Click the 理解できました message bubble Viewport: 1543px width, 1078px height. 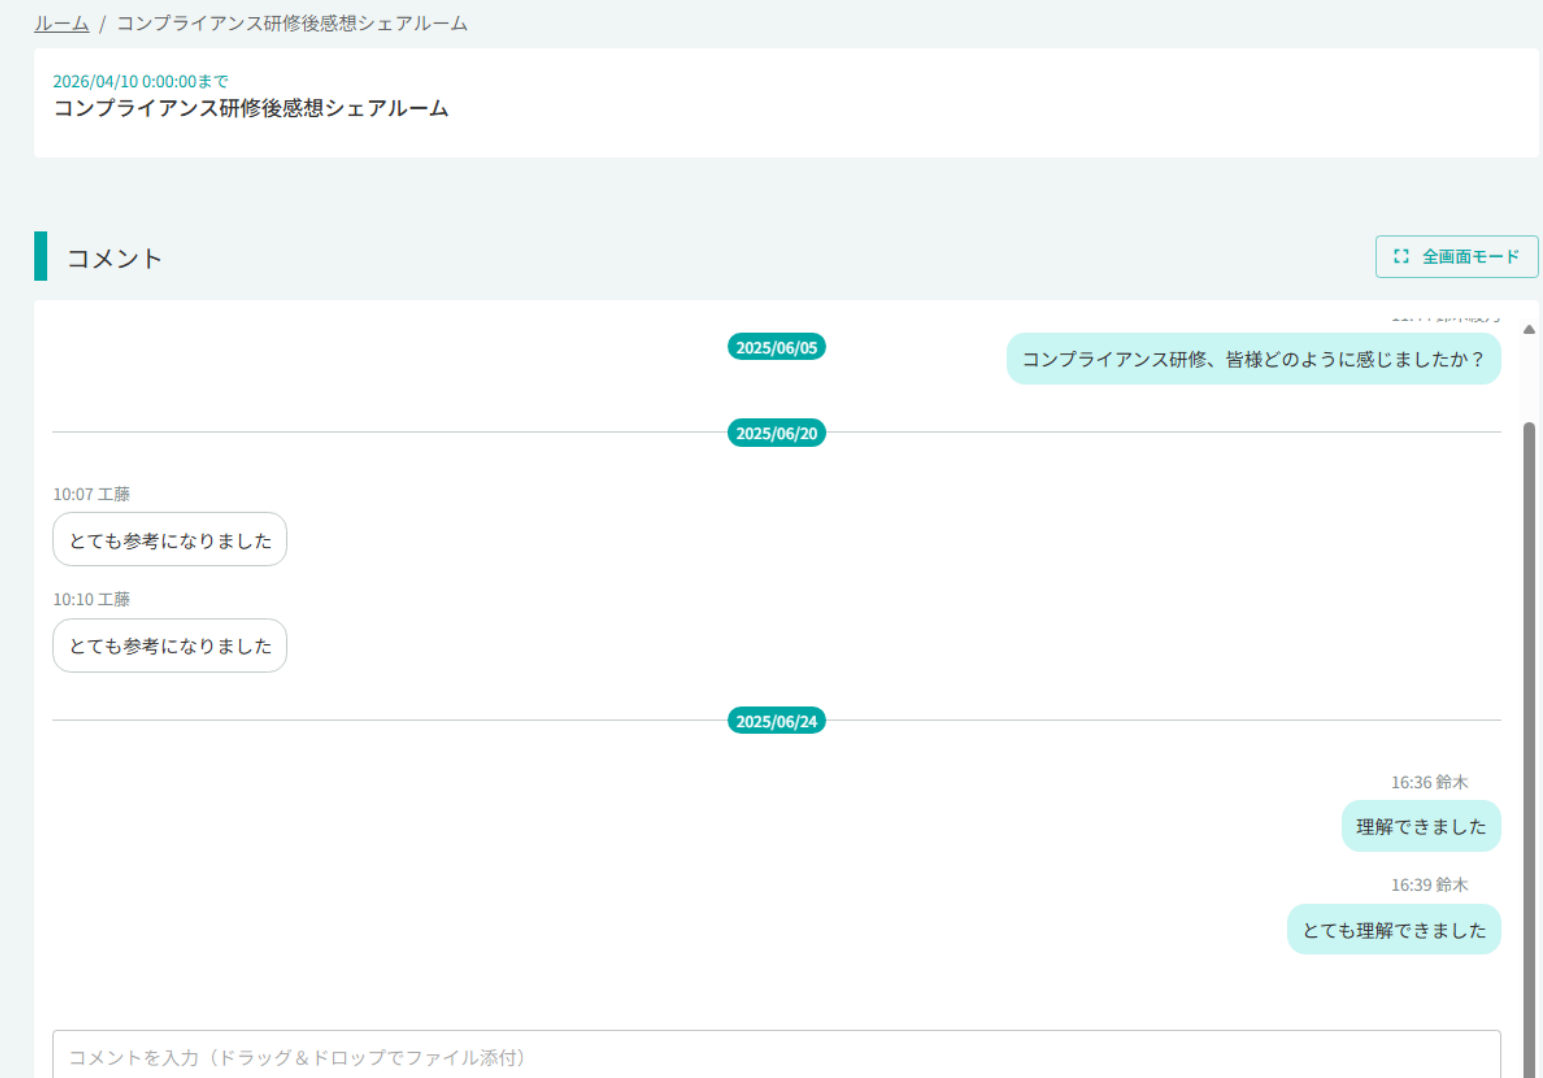coord(1421,826)
